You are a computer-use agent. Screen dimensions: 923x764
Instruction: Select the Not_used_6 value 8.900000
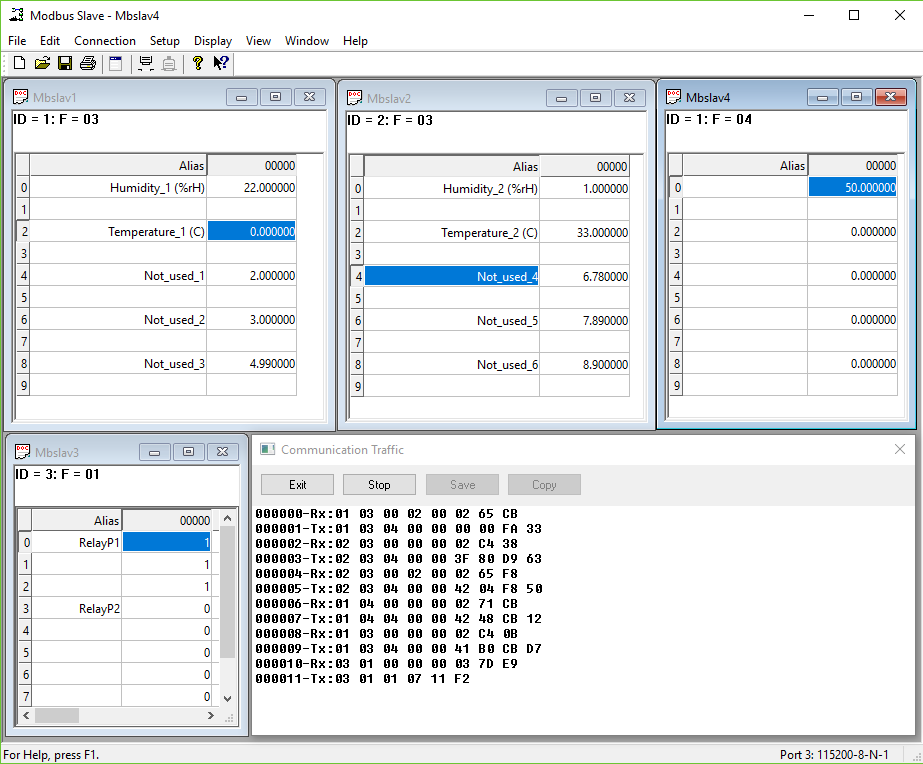tap(585, 365)
